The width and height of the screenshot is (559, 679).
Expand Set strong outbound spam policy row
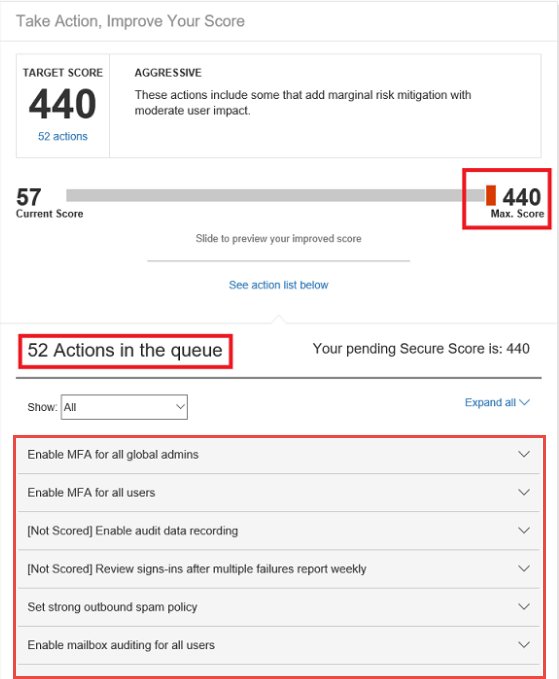(278, 607)
